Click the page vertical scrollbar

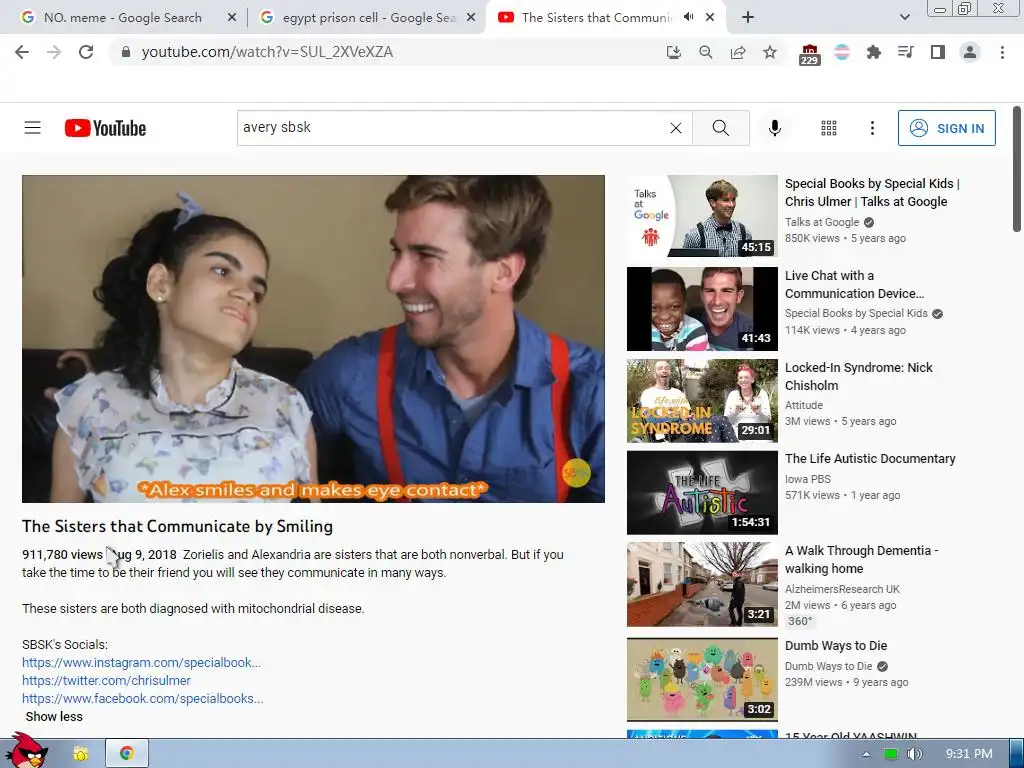pyautogui.click(x=1017, y=168)
